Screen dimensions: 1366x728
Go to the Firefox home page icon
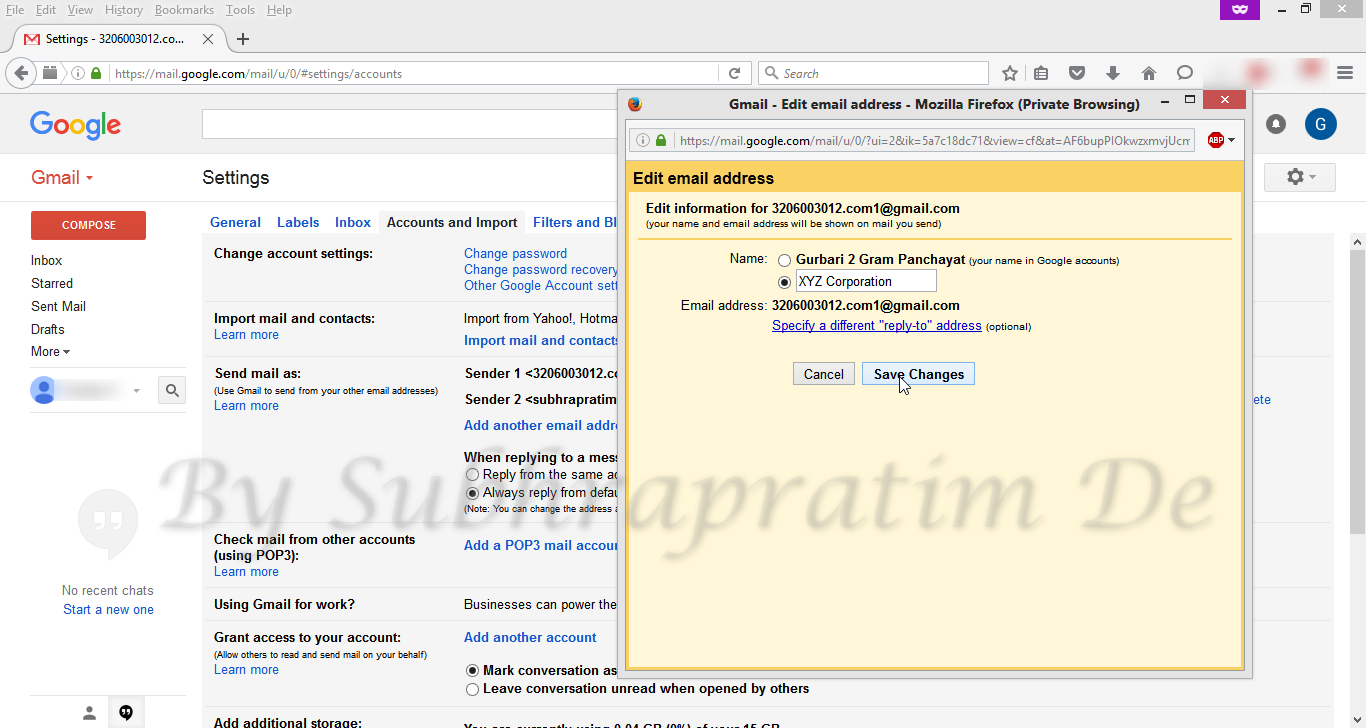click(1149, 73)
